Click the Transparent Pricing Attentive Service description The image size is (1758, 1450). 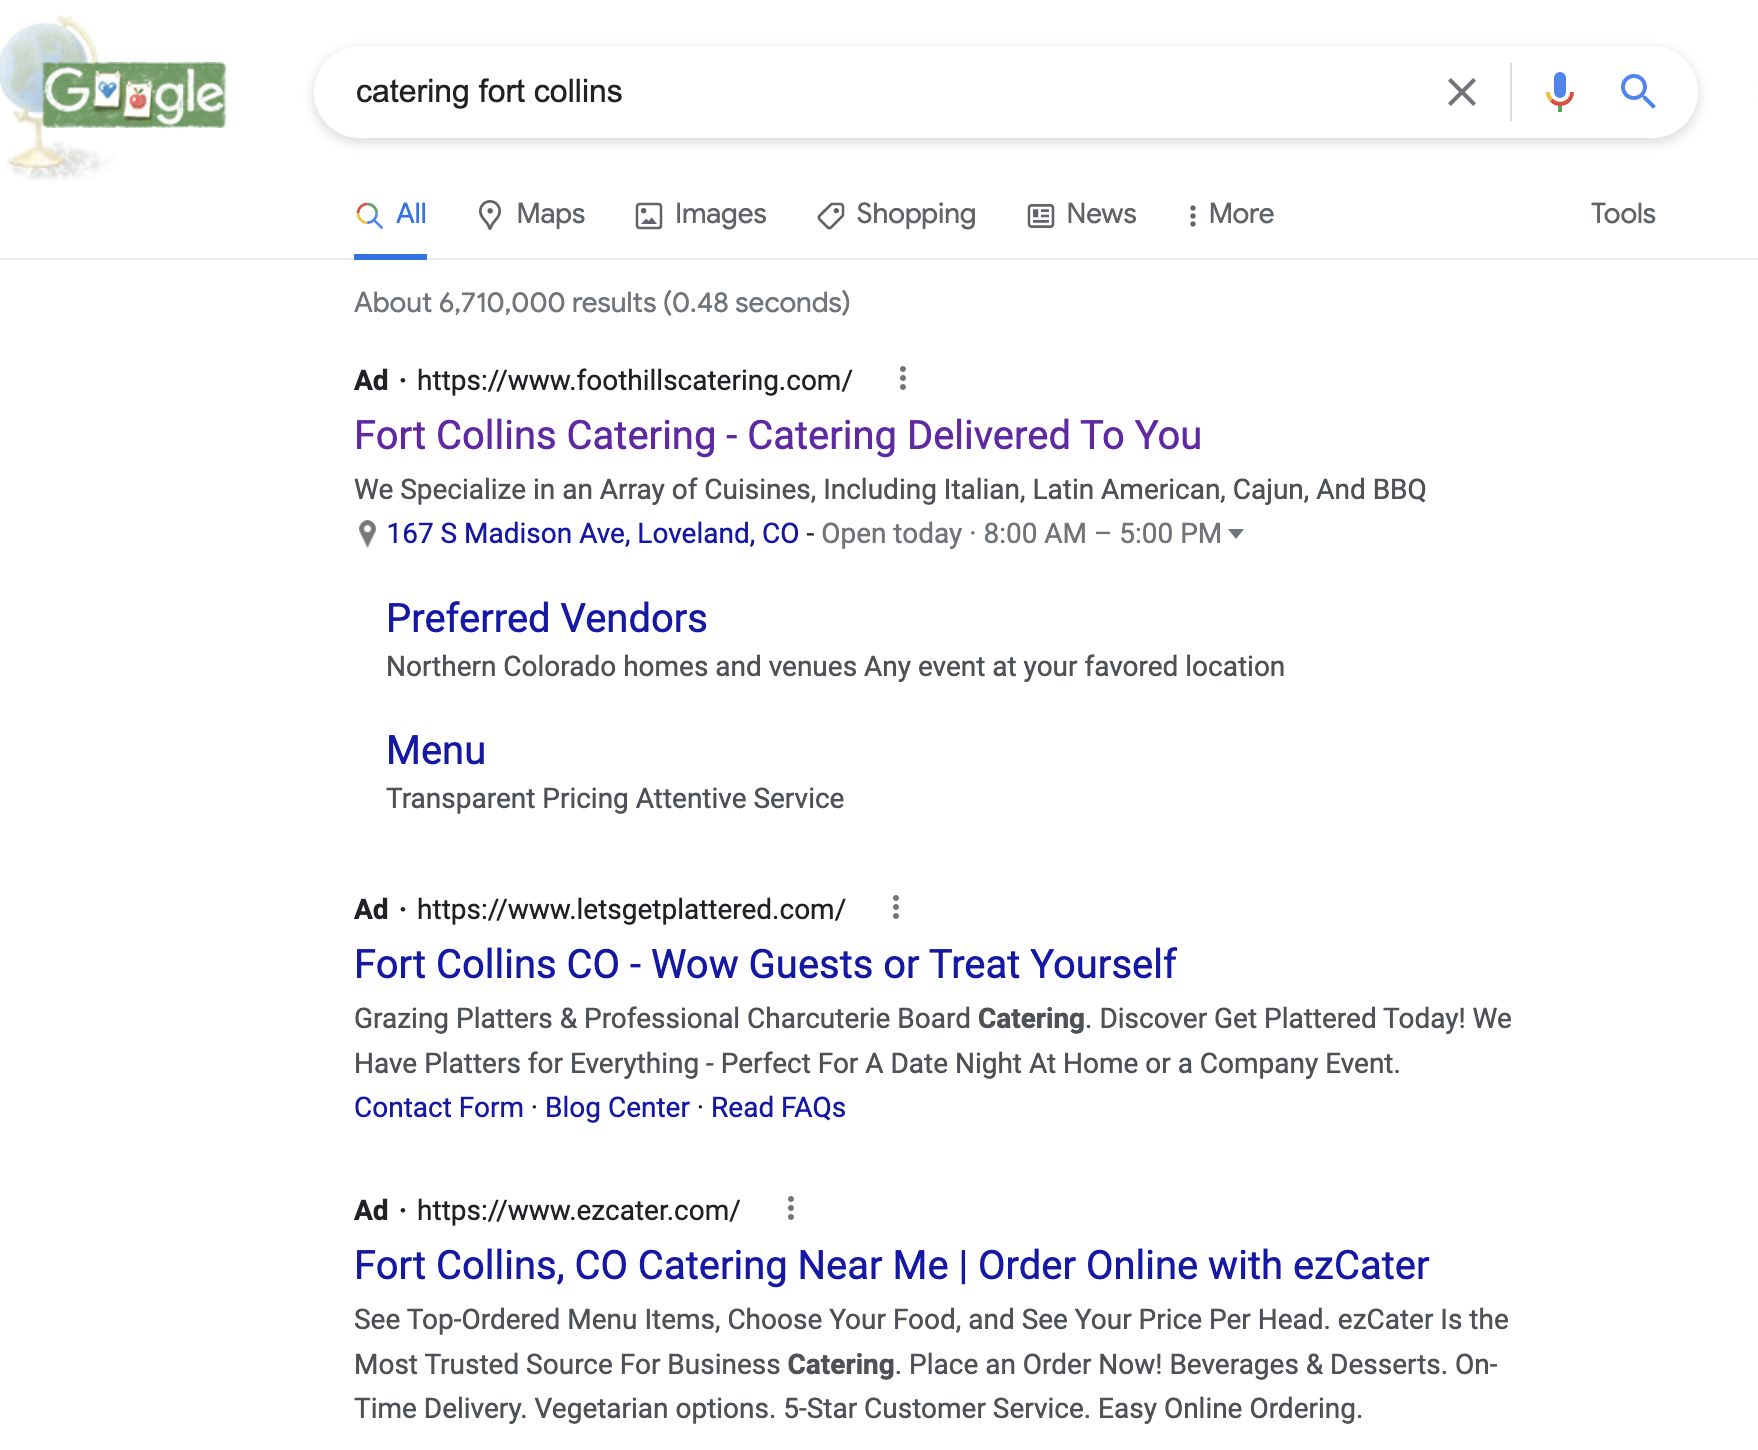coord(615,799)
